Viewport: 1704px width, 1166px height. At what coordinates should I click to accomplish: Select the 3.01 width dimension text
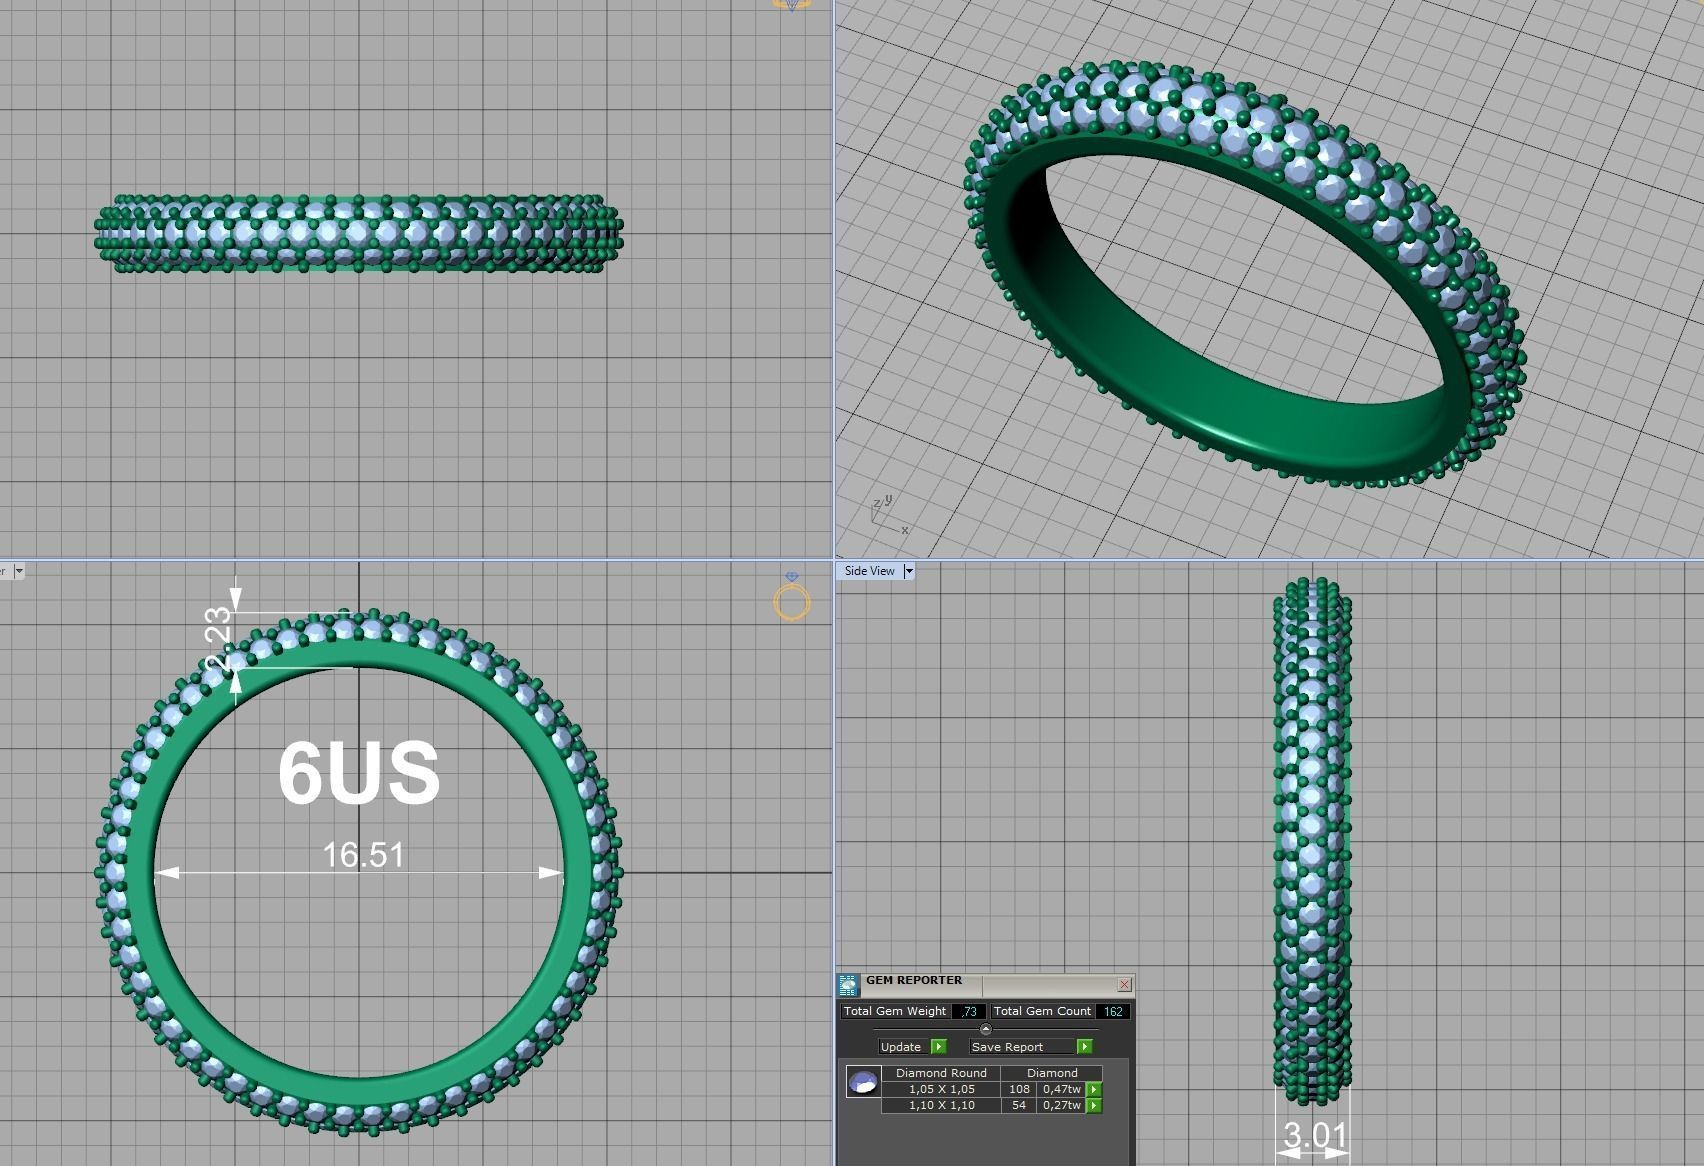1314,1135
